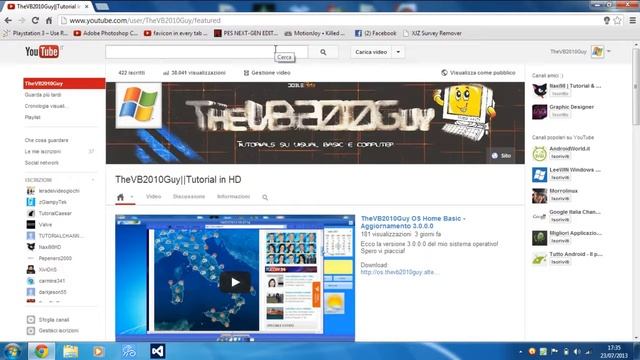Image resolution: width=640 pixels, height=360 pixels.
Task: Click the user avatar icon at top right
Action: (597, 52)
